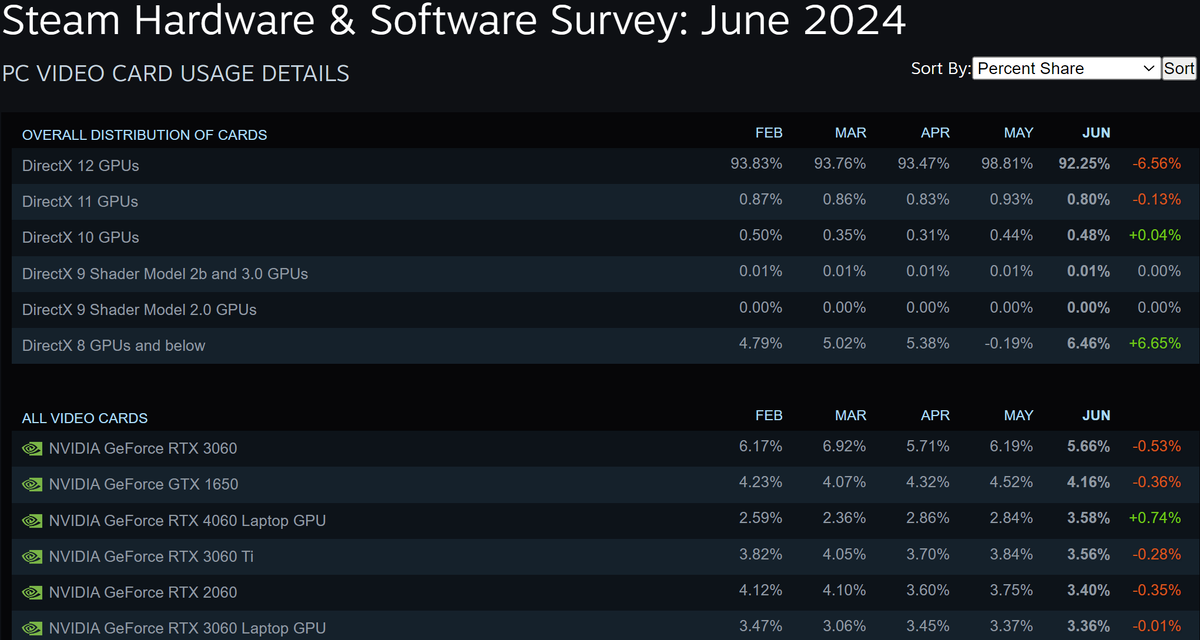Screen dimensions: 1200x640
Task: Click the -0.19% May value for DirectX 8
Action: click(1011, 344)
